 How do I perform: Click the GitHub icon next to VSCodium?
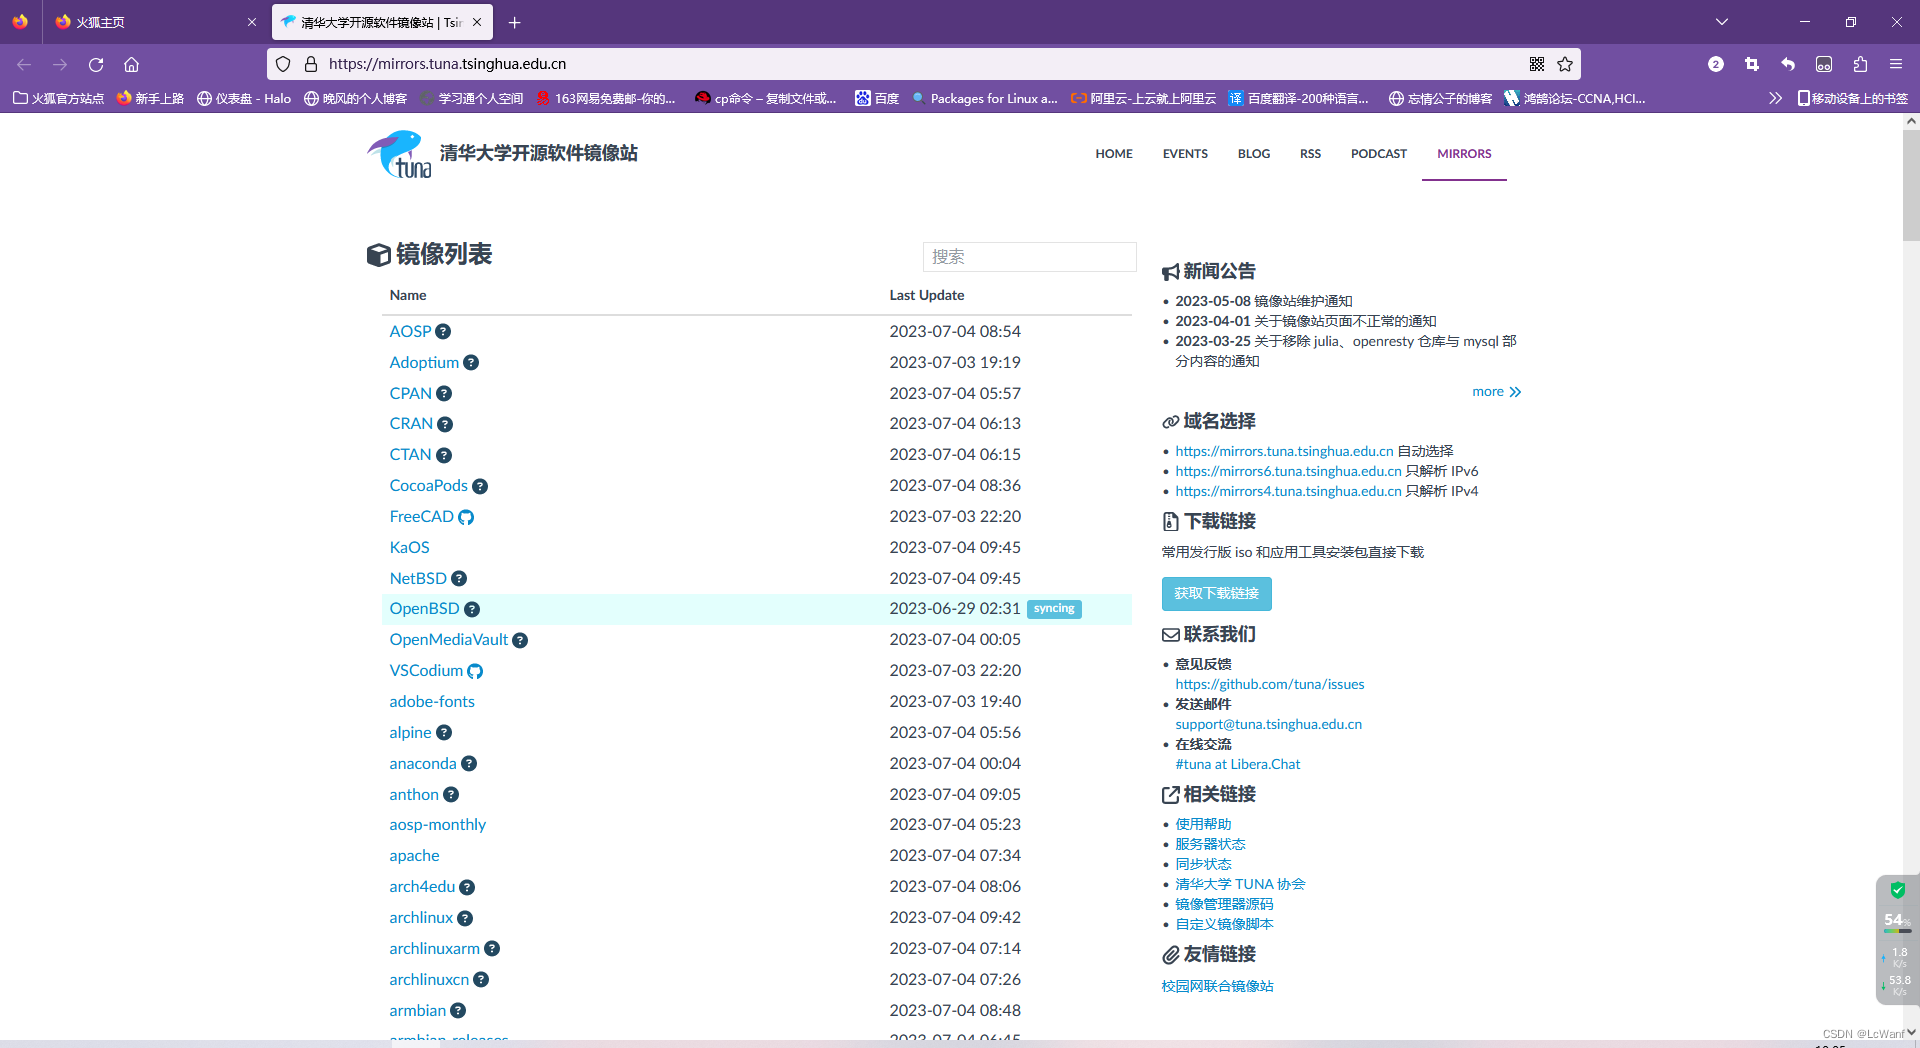tap(475, 671)
